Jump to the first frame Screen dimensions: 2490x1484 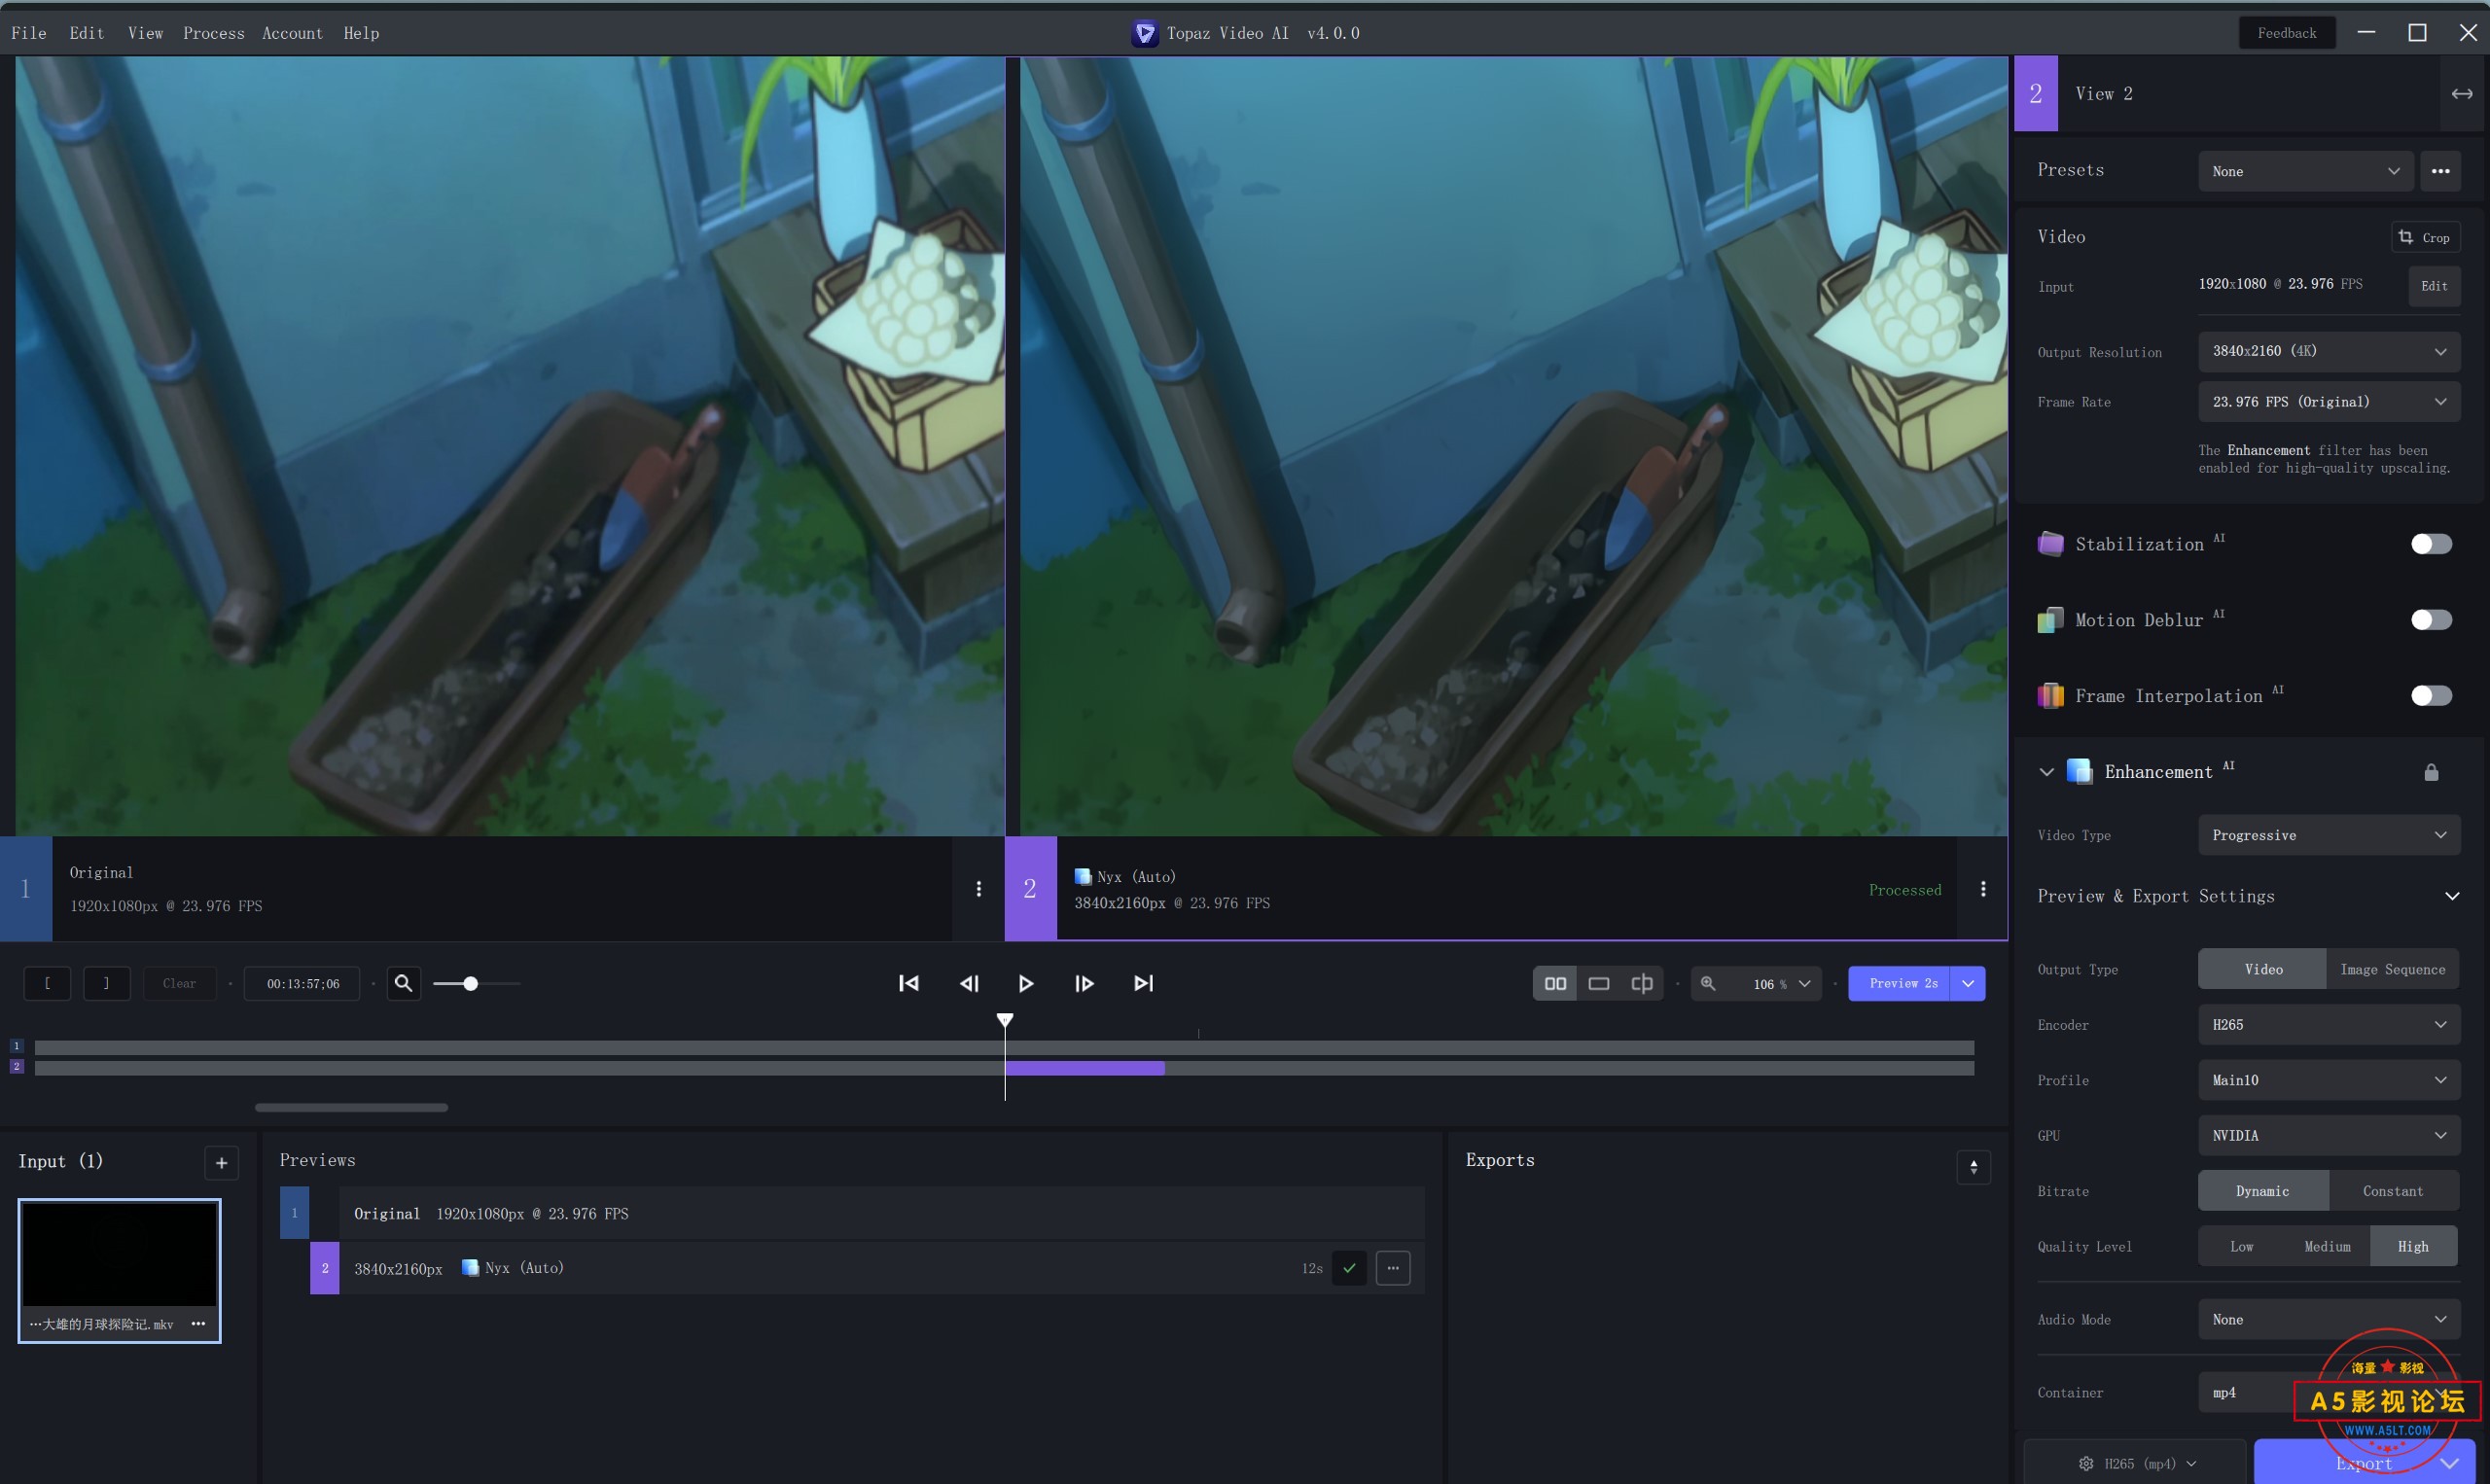(x=908, y=983)
